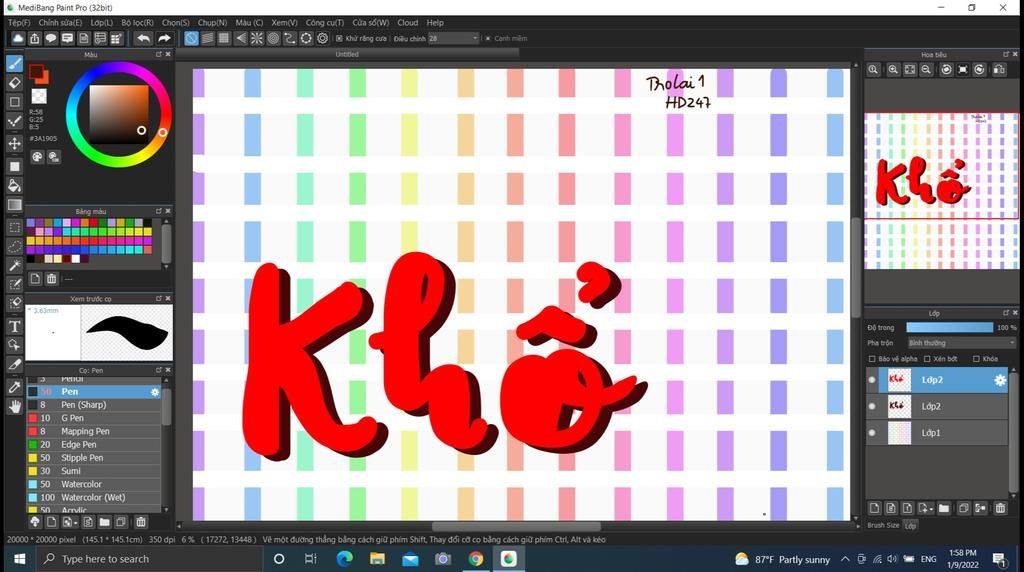The height and width of the screenshot is (572, 1024).
Task: Delete brush using trash icon in brush panel
Action: 140,522
